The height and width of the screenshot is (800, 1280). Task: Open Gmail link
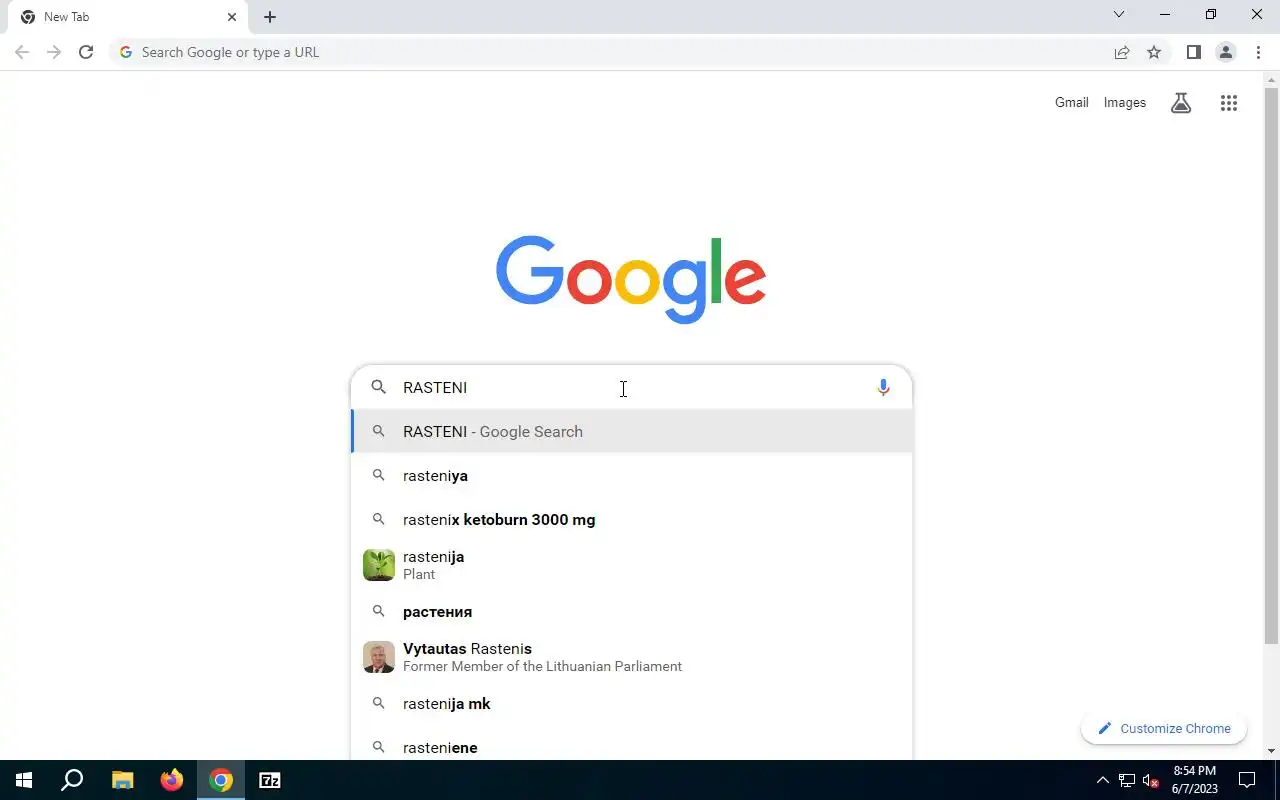(x=1071, y=102)
